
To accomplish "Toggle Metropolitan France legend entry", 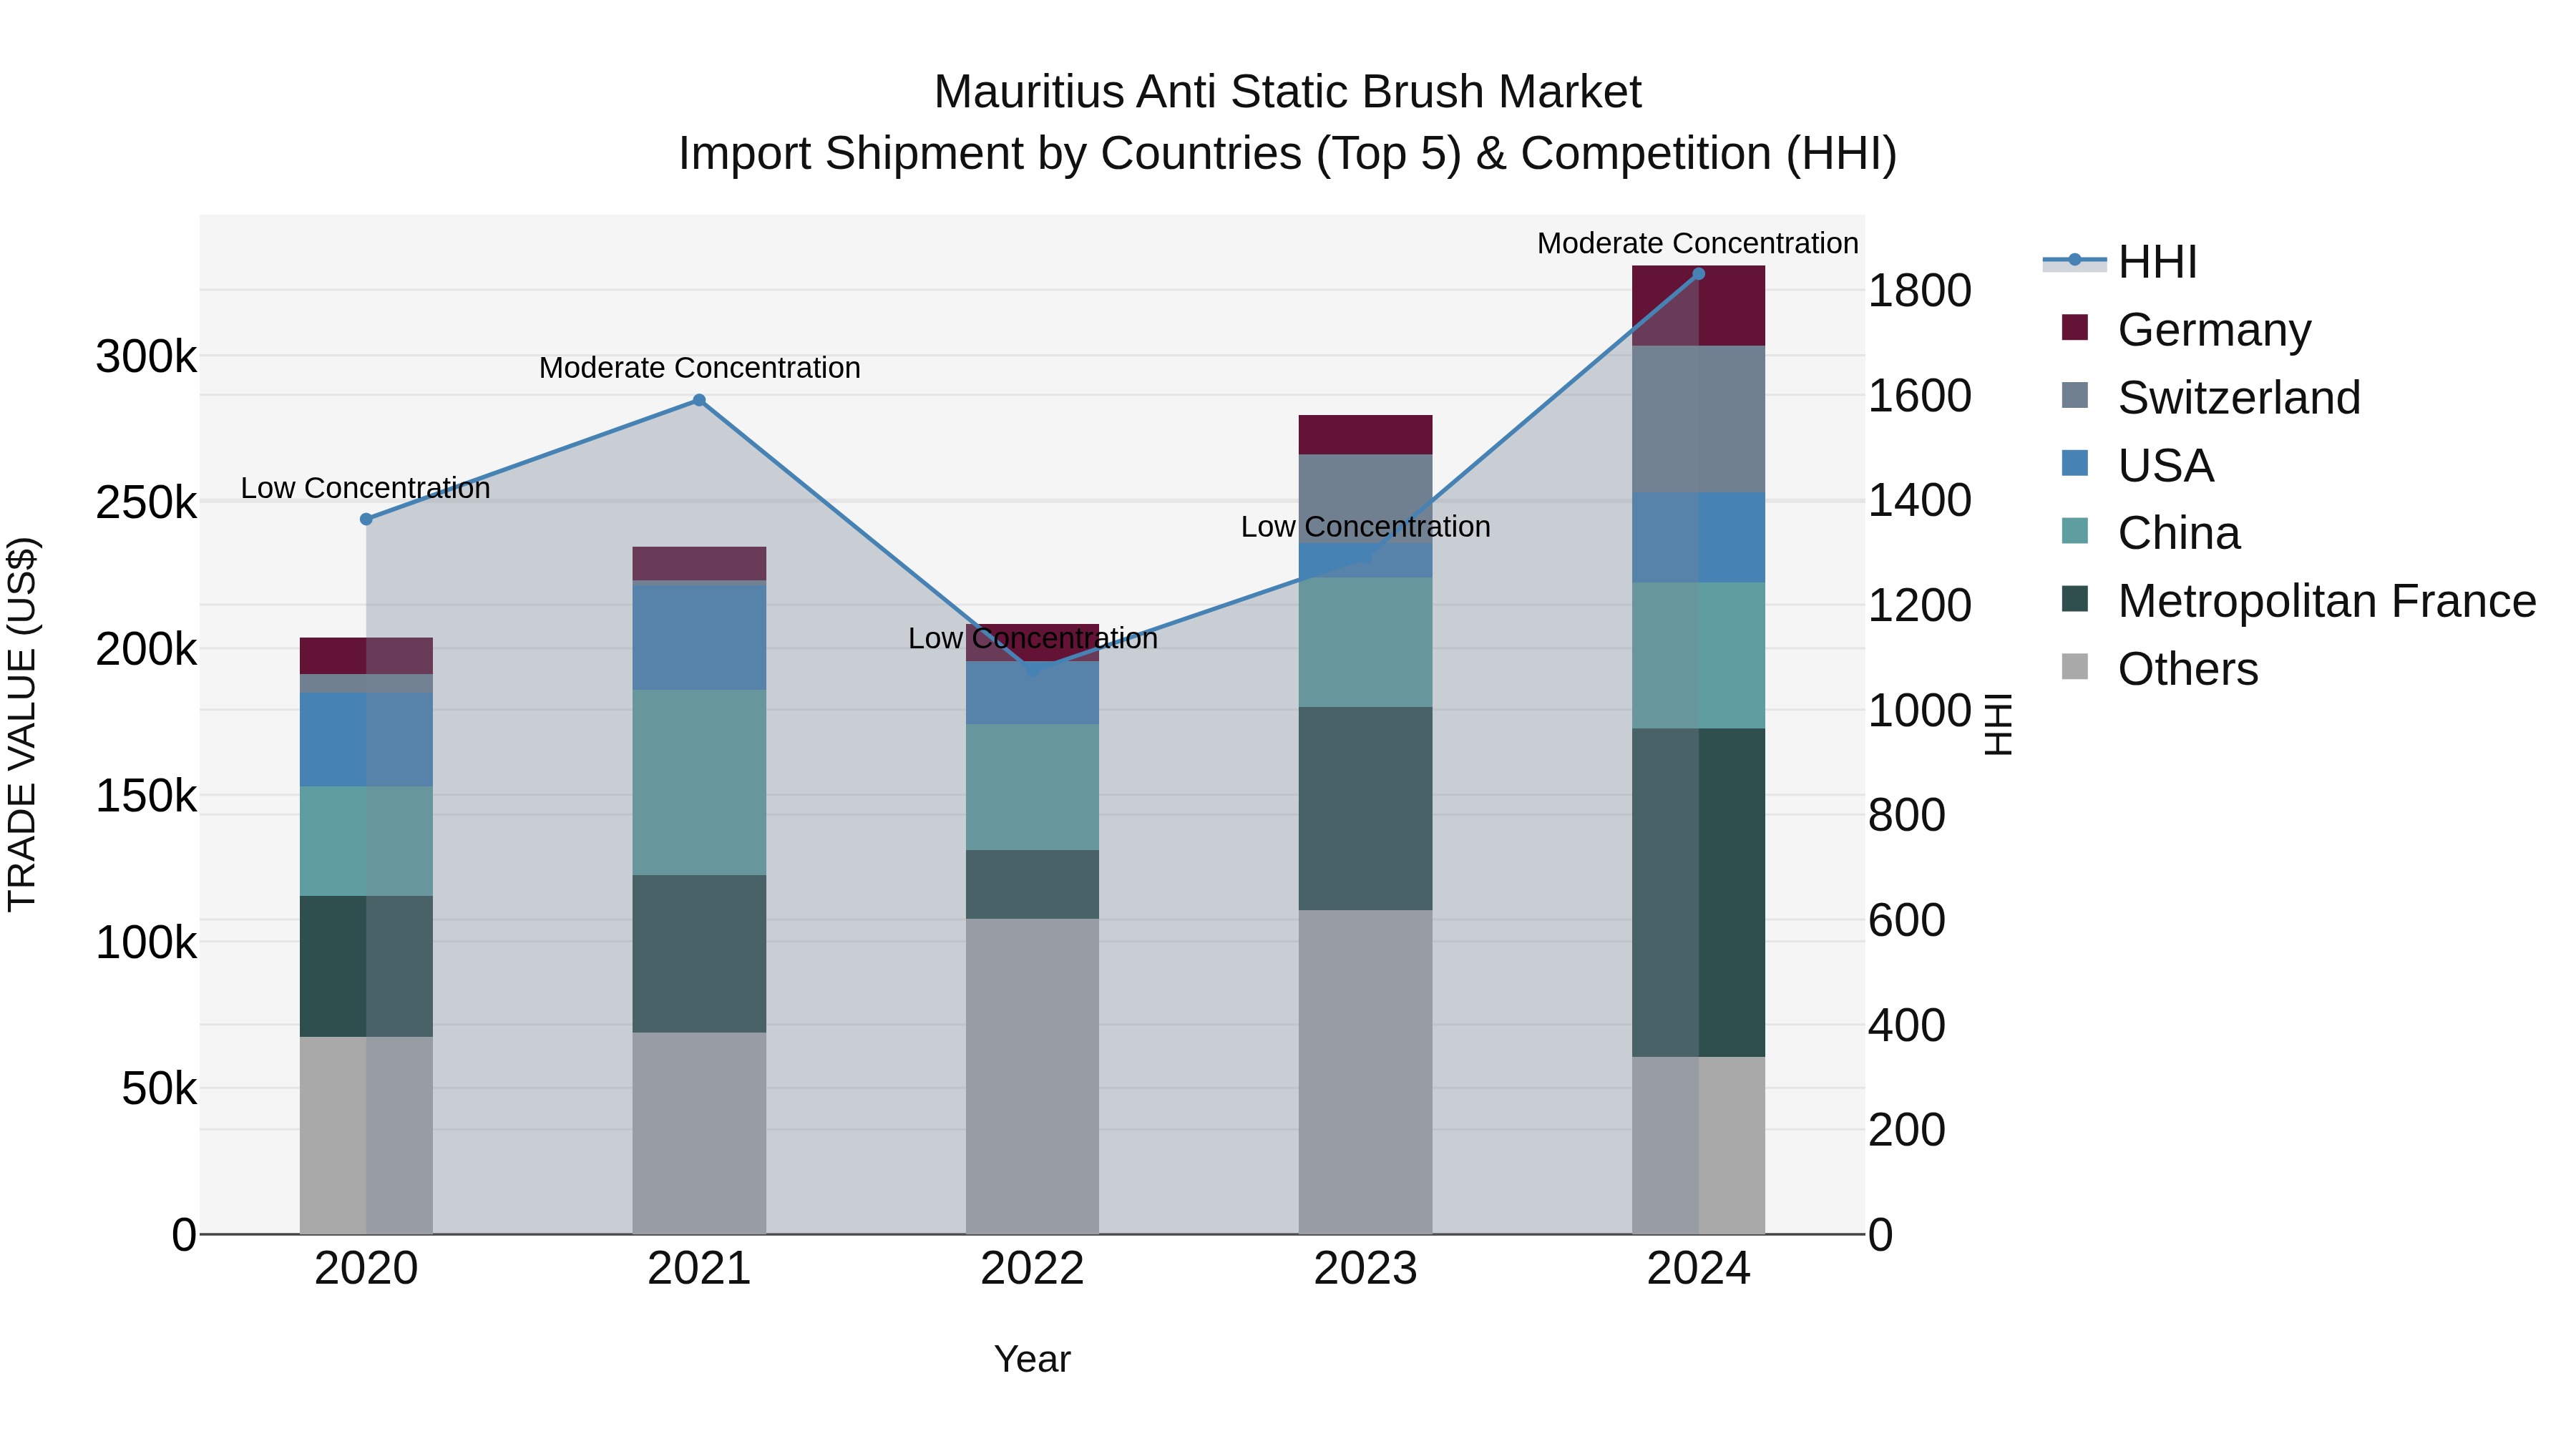I will [2299, 601].
